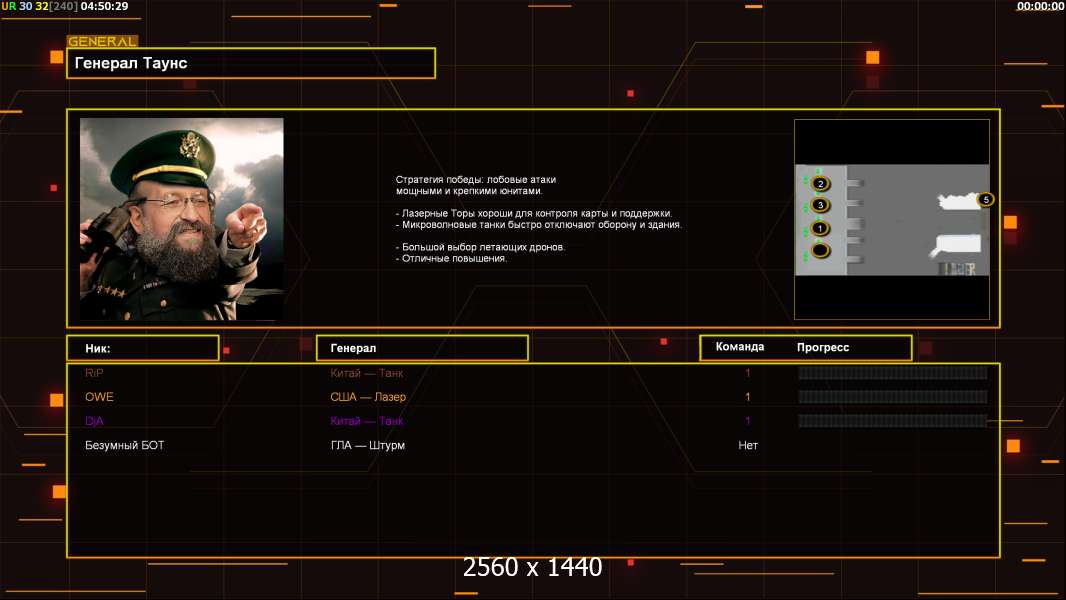Click the 04:50:29 clock readout
The width and height of the screenshot is (1066, 600).
coord(104,6)
